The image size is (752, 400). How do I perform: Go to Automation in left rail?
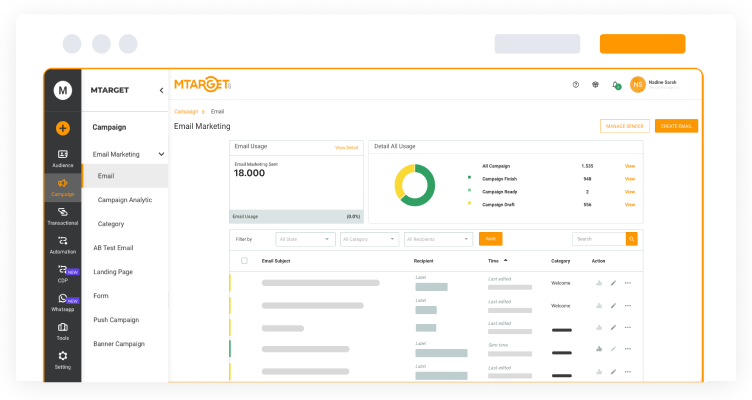(63, 244)
